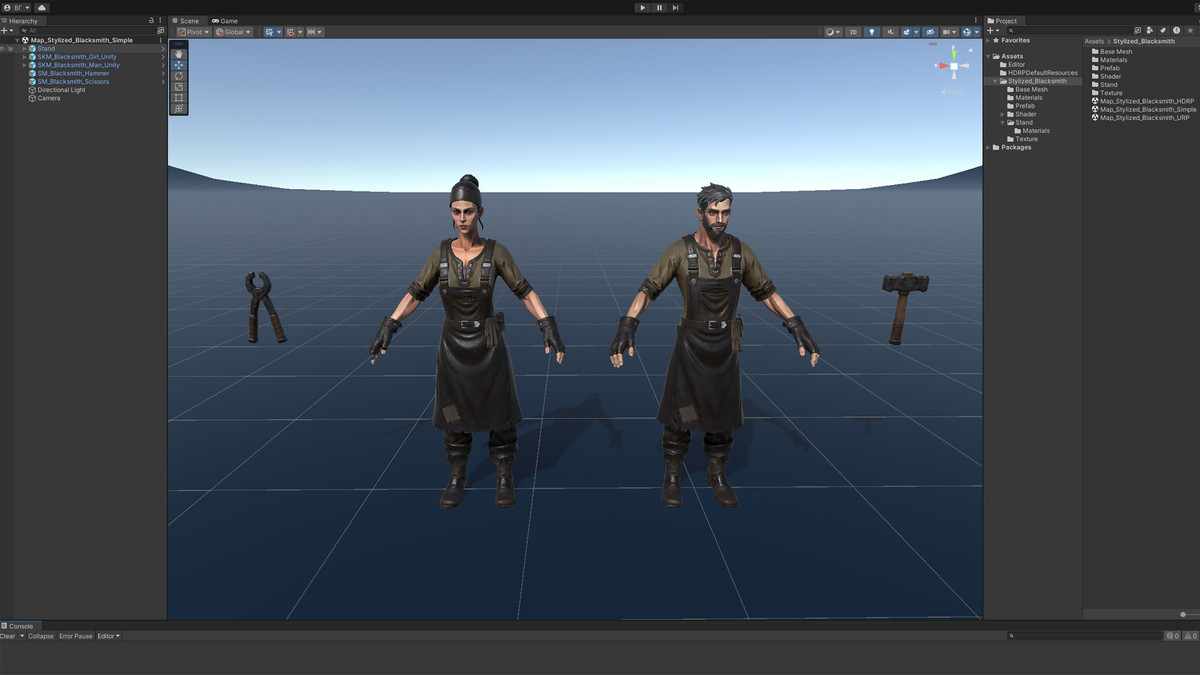The height and width of the screenshot is (675, 1200).
Task: Open the prefab arrow for the Stand row
Action: click(x=163, y=49)
